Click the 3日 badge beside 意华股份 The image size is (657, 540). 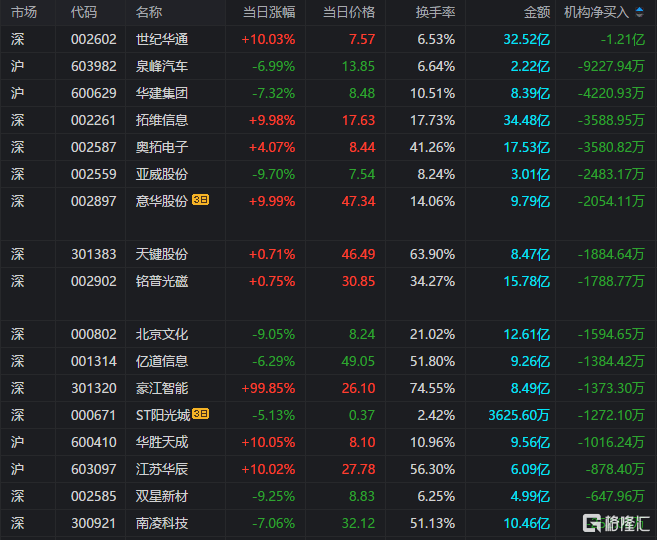pos(200,200)
